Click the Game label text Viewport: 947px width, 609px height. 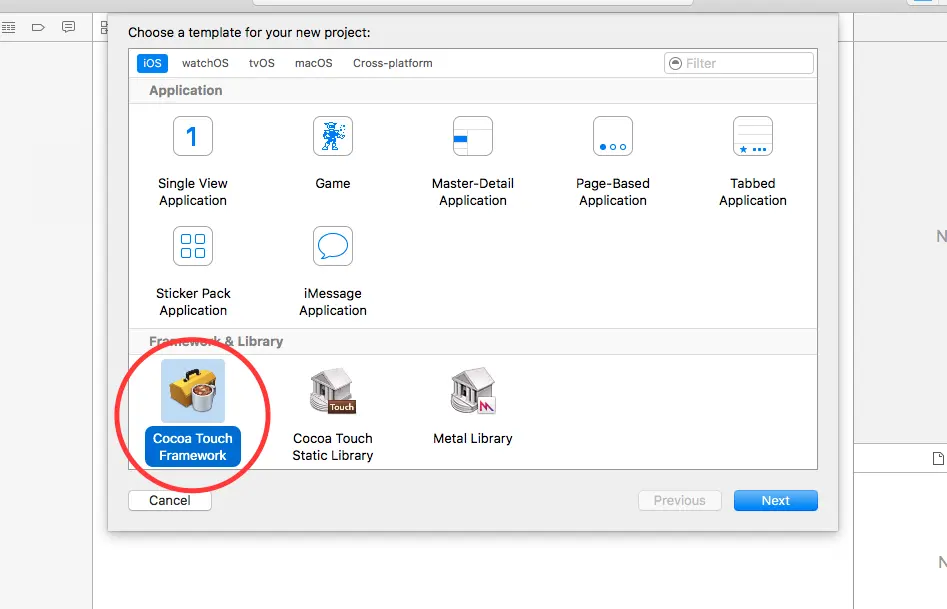333,184
